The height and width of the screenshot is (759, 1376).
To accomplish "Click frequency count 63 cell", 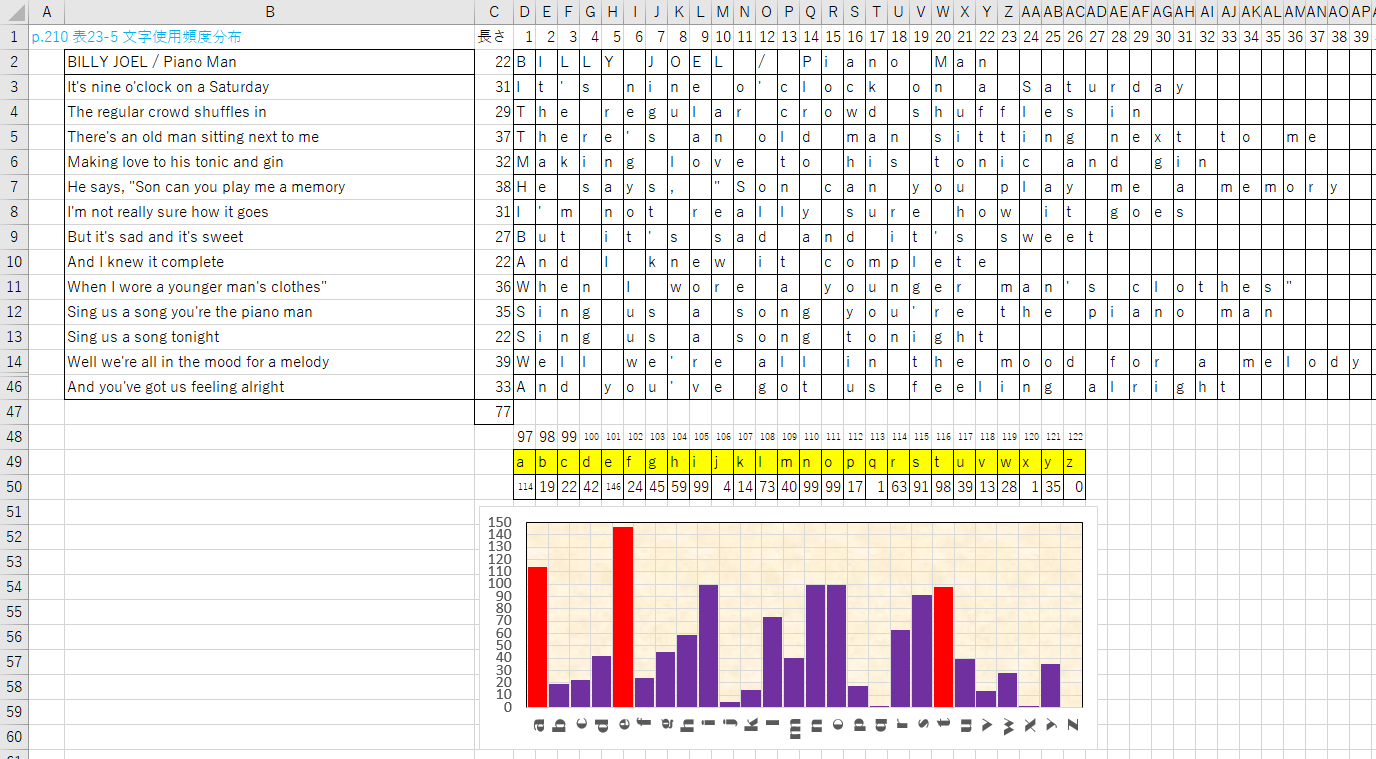I will [898, 487].
